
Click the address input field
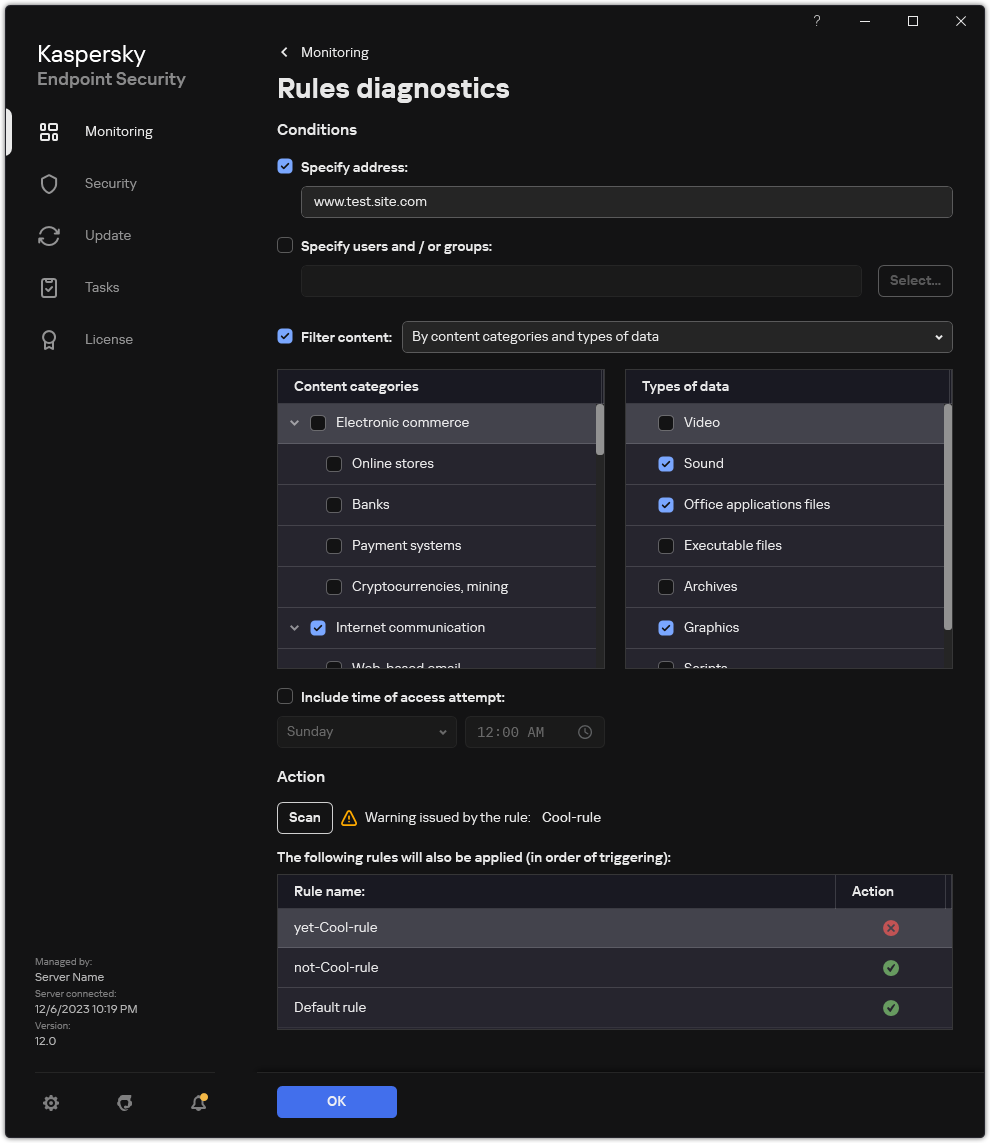(x=626, y=202)
